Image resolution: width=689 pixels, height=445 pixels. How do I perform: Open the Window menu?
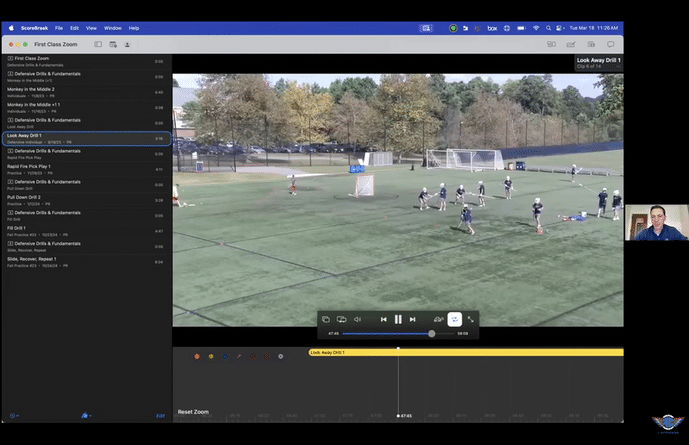pos(113,28)
